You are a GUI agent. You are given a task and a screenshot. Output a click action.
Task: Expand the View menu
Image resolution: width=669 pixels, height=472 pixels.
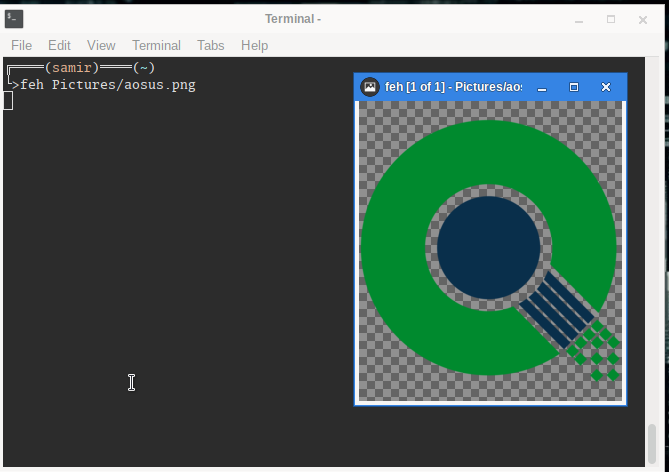101,45
